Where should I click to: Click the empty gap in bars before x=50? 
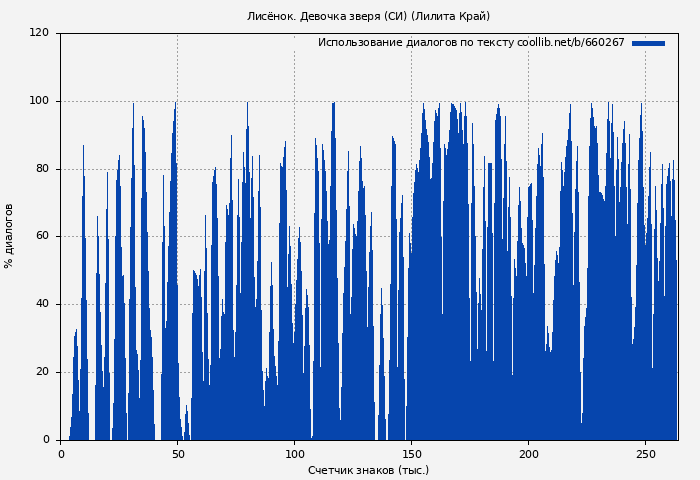pyautogui.click(x=158, y=400)
